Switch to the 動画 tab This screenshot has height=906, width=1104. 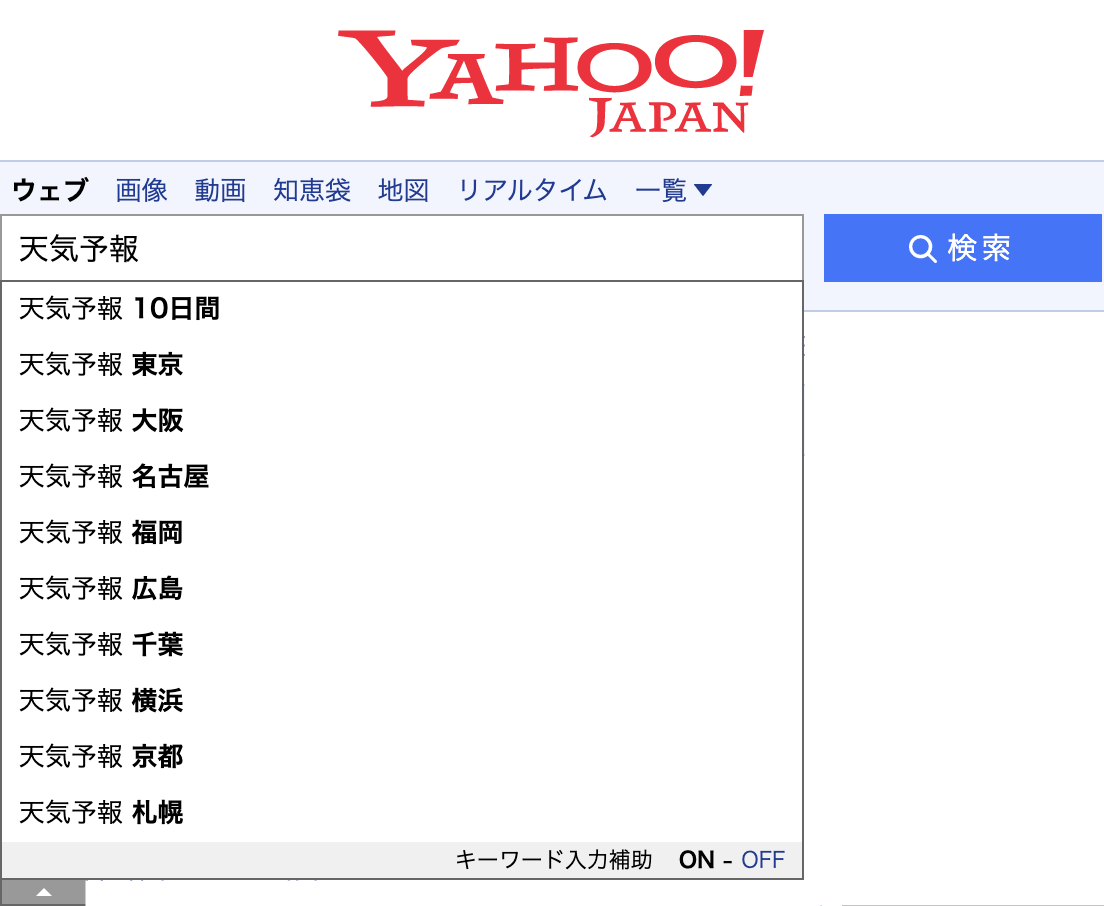[x=220, y=190]
